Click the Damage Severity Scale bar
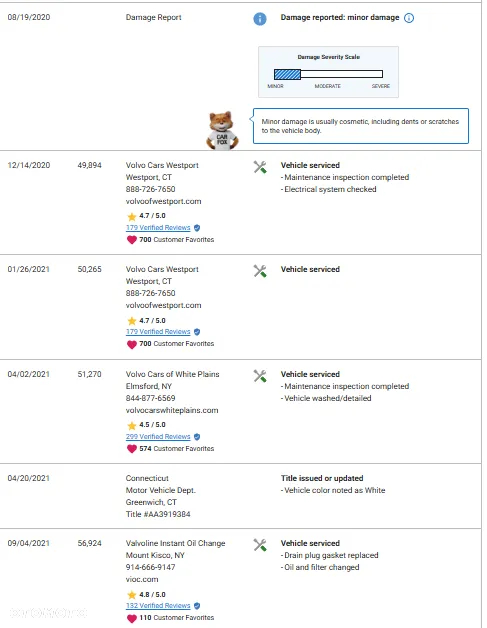This screenshot has width=487, height=628. pyautogui.click(x=328, y=74)
